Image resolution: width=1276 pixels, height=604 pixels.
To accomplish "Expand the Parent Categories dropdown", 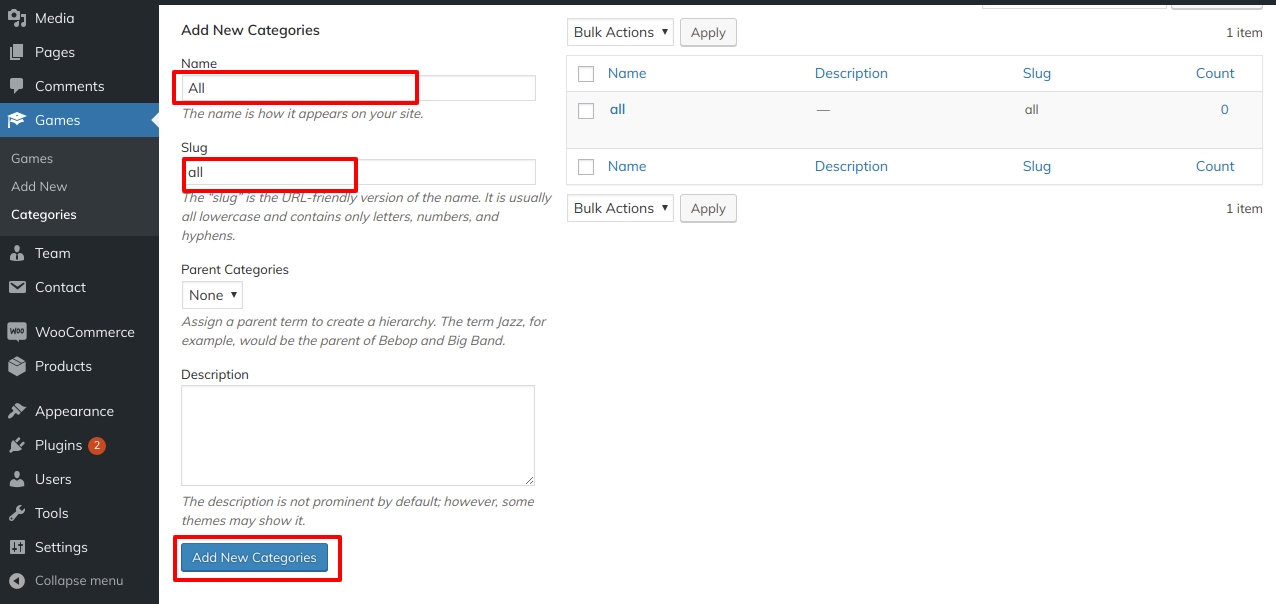I will (212, 295).
